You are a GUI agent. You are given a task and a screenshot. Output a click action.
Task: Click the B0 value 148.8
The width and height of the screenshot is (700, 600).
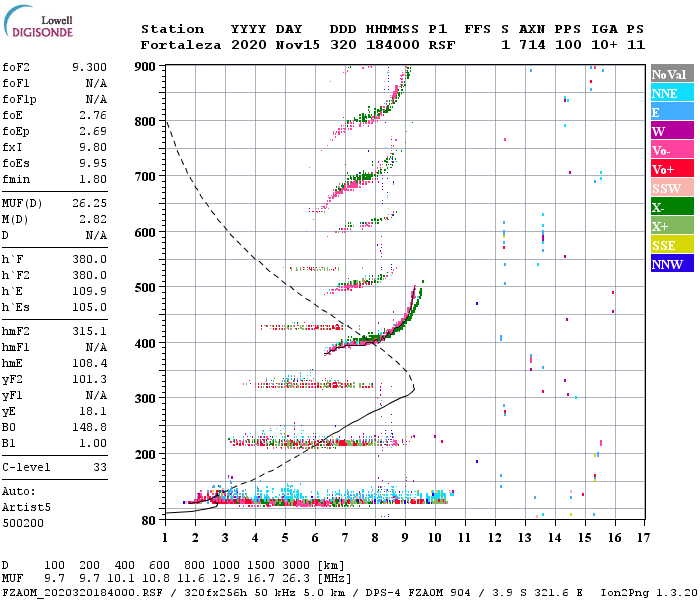pos(89,428)
